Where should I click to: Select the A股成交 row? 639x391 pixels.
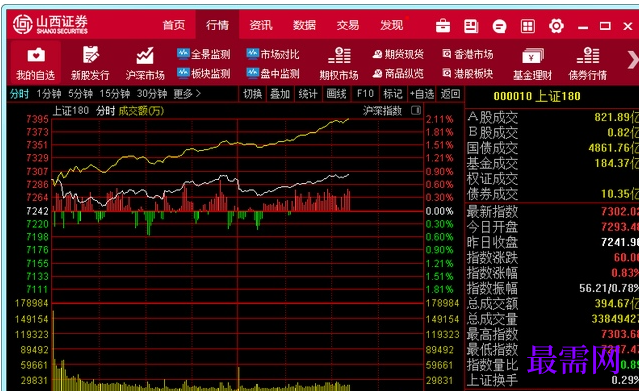(x=553, y=117)
